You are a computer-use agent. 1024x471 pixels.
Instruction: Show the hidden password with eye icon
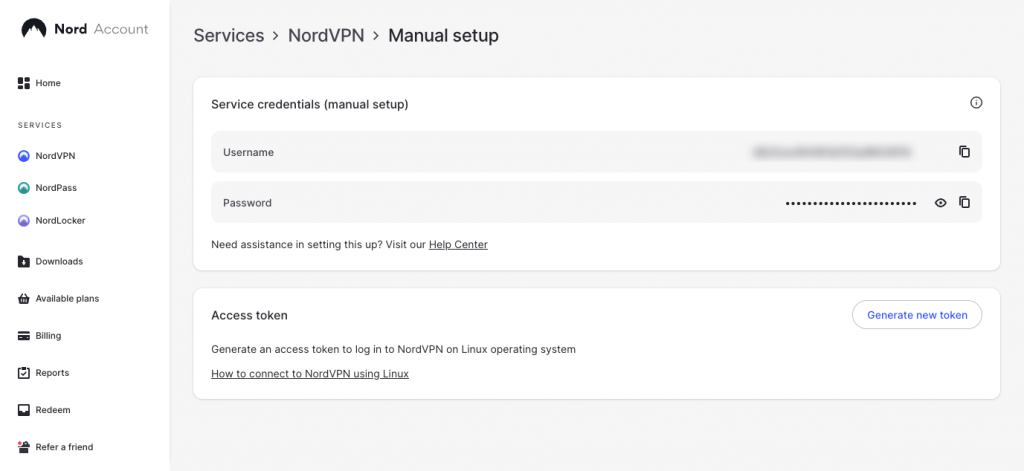tap(940, 202)
